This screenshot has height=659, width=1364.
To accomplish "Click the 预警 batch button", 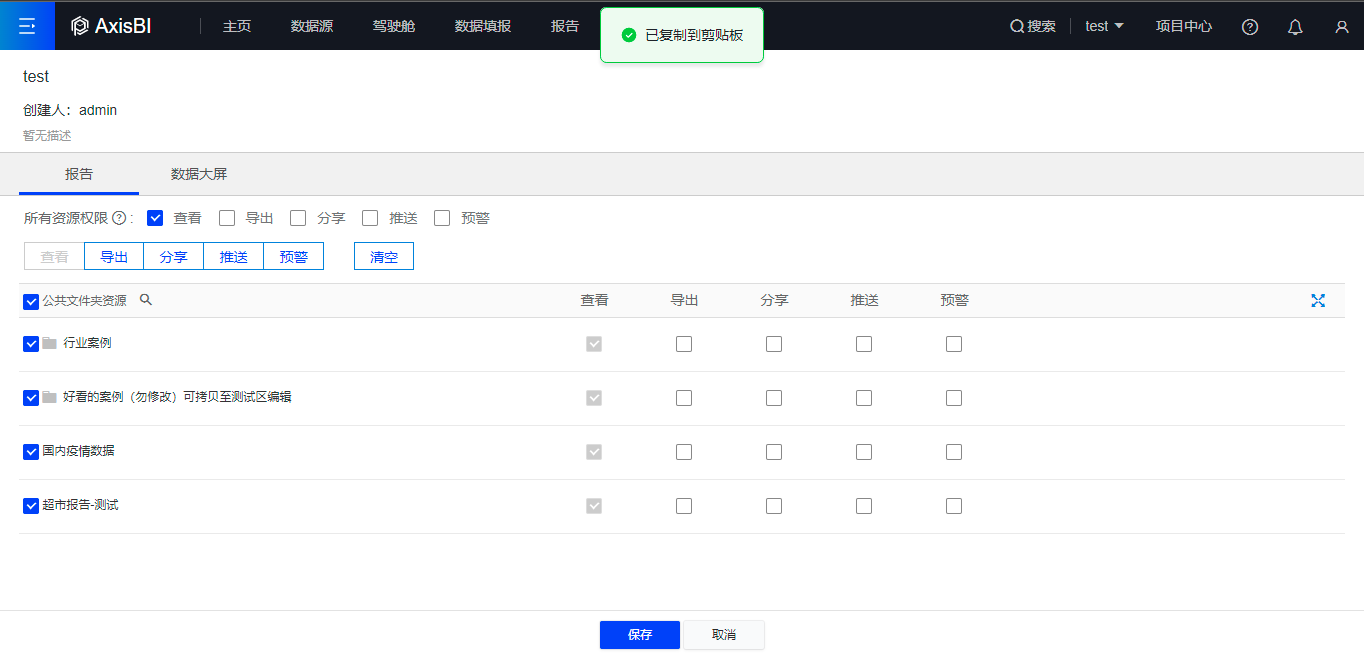I will point(294,256).
